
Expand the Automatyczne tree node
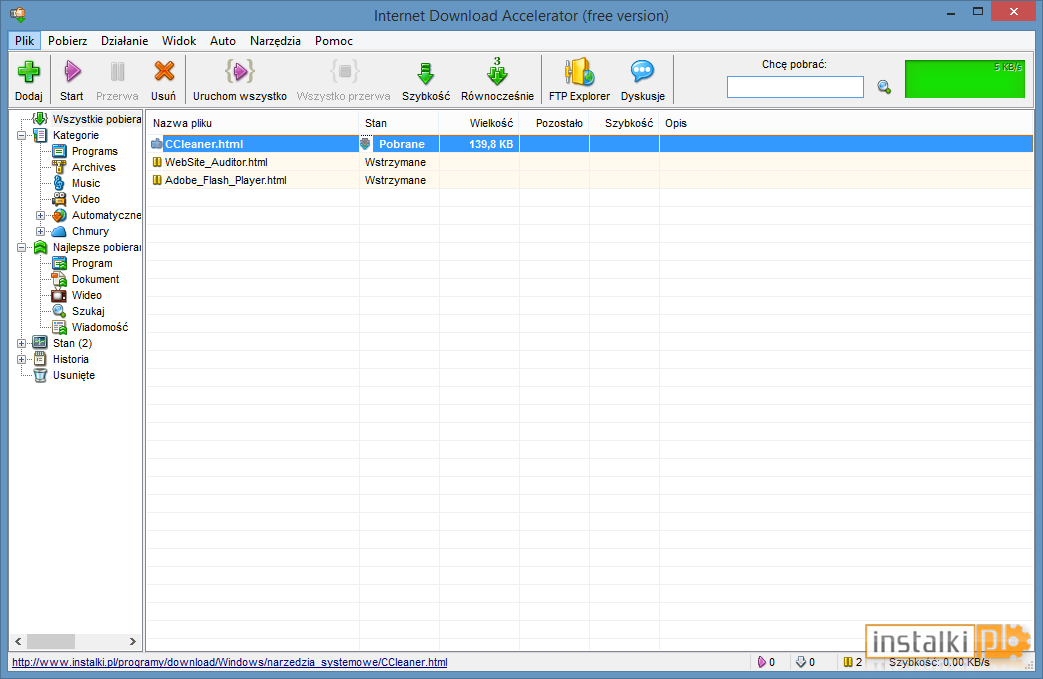pos(41,215)
